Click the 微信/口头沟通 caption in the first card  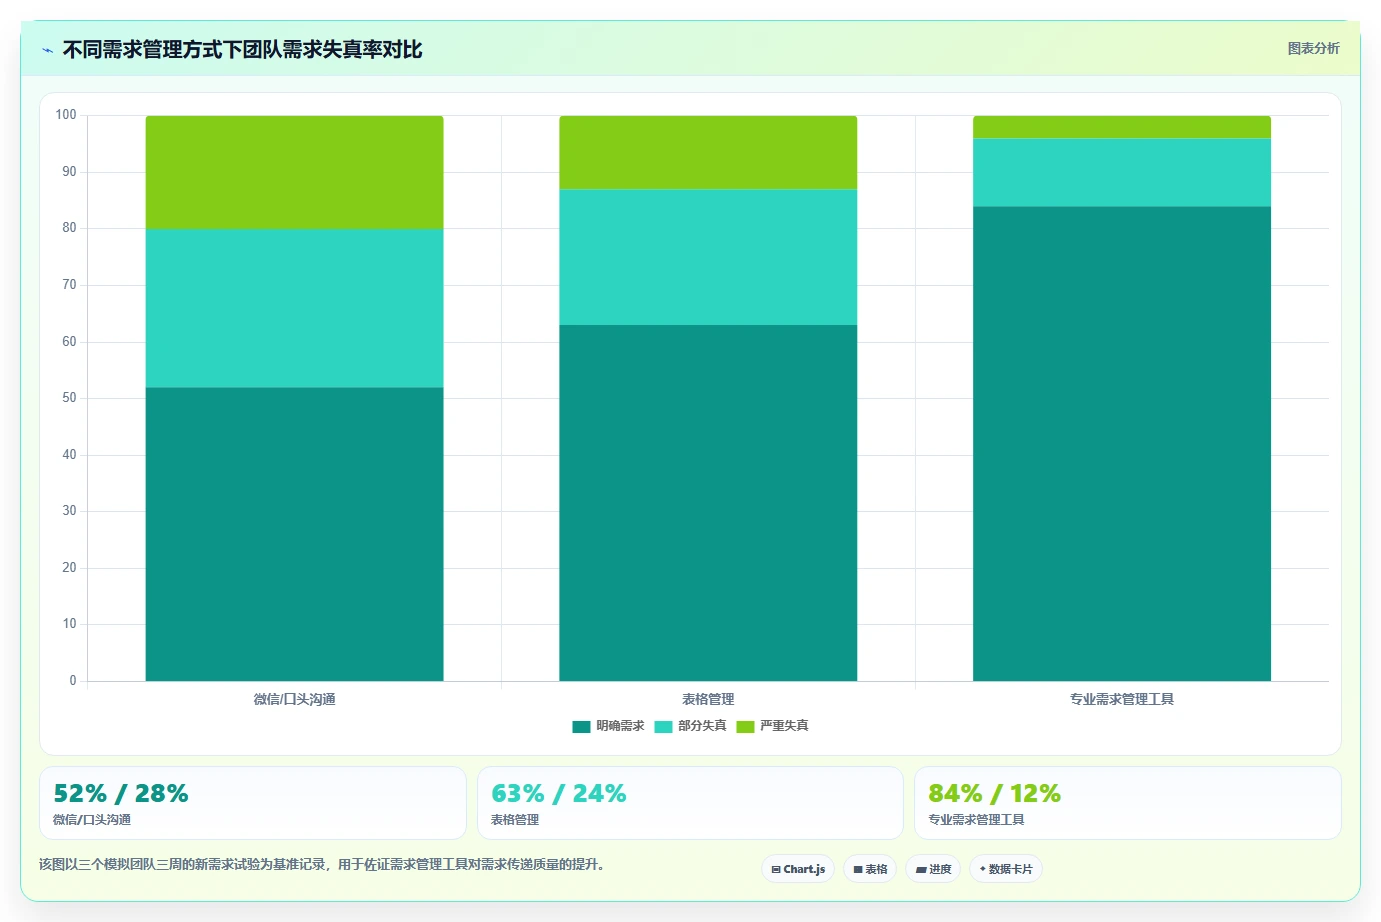tap(92, 820)
